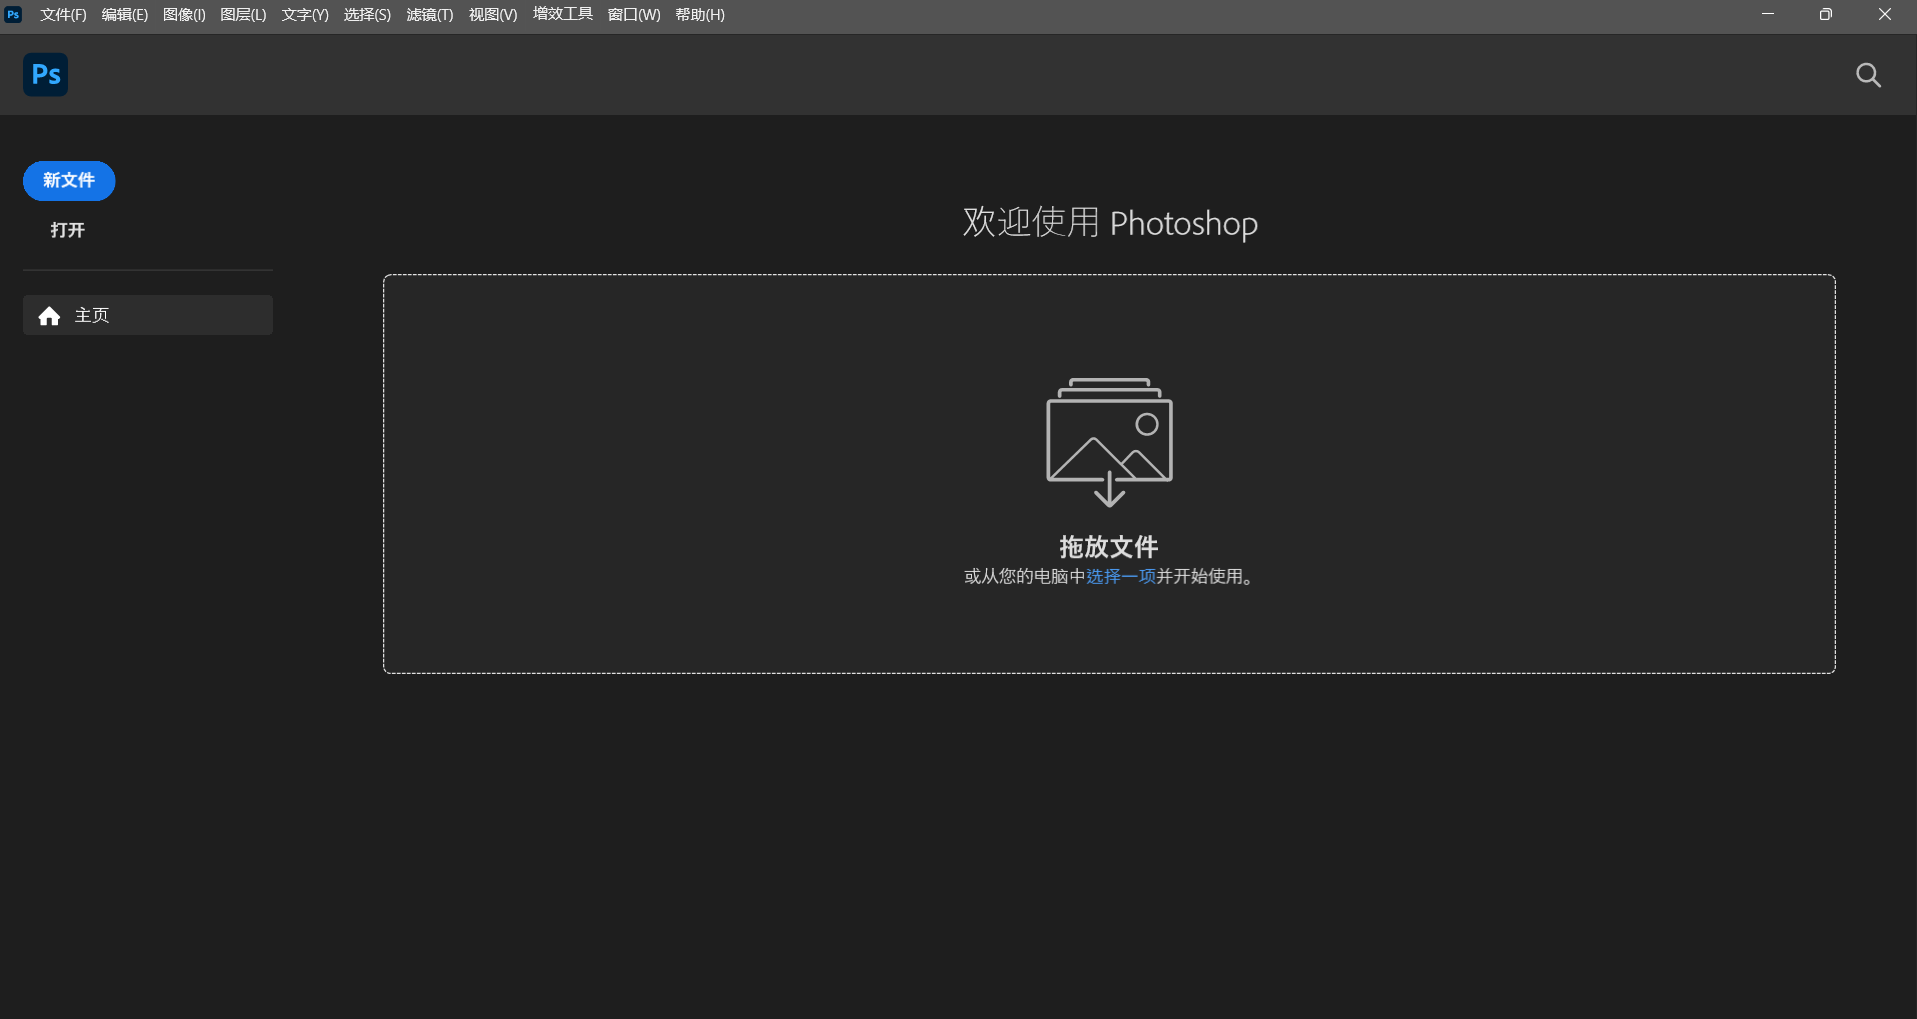Click the small Ps title bar icon
The height and width of the screenshot is (1019, 1917).
[x=13, y=14]
